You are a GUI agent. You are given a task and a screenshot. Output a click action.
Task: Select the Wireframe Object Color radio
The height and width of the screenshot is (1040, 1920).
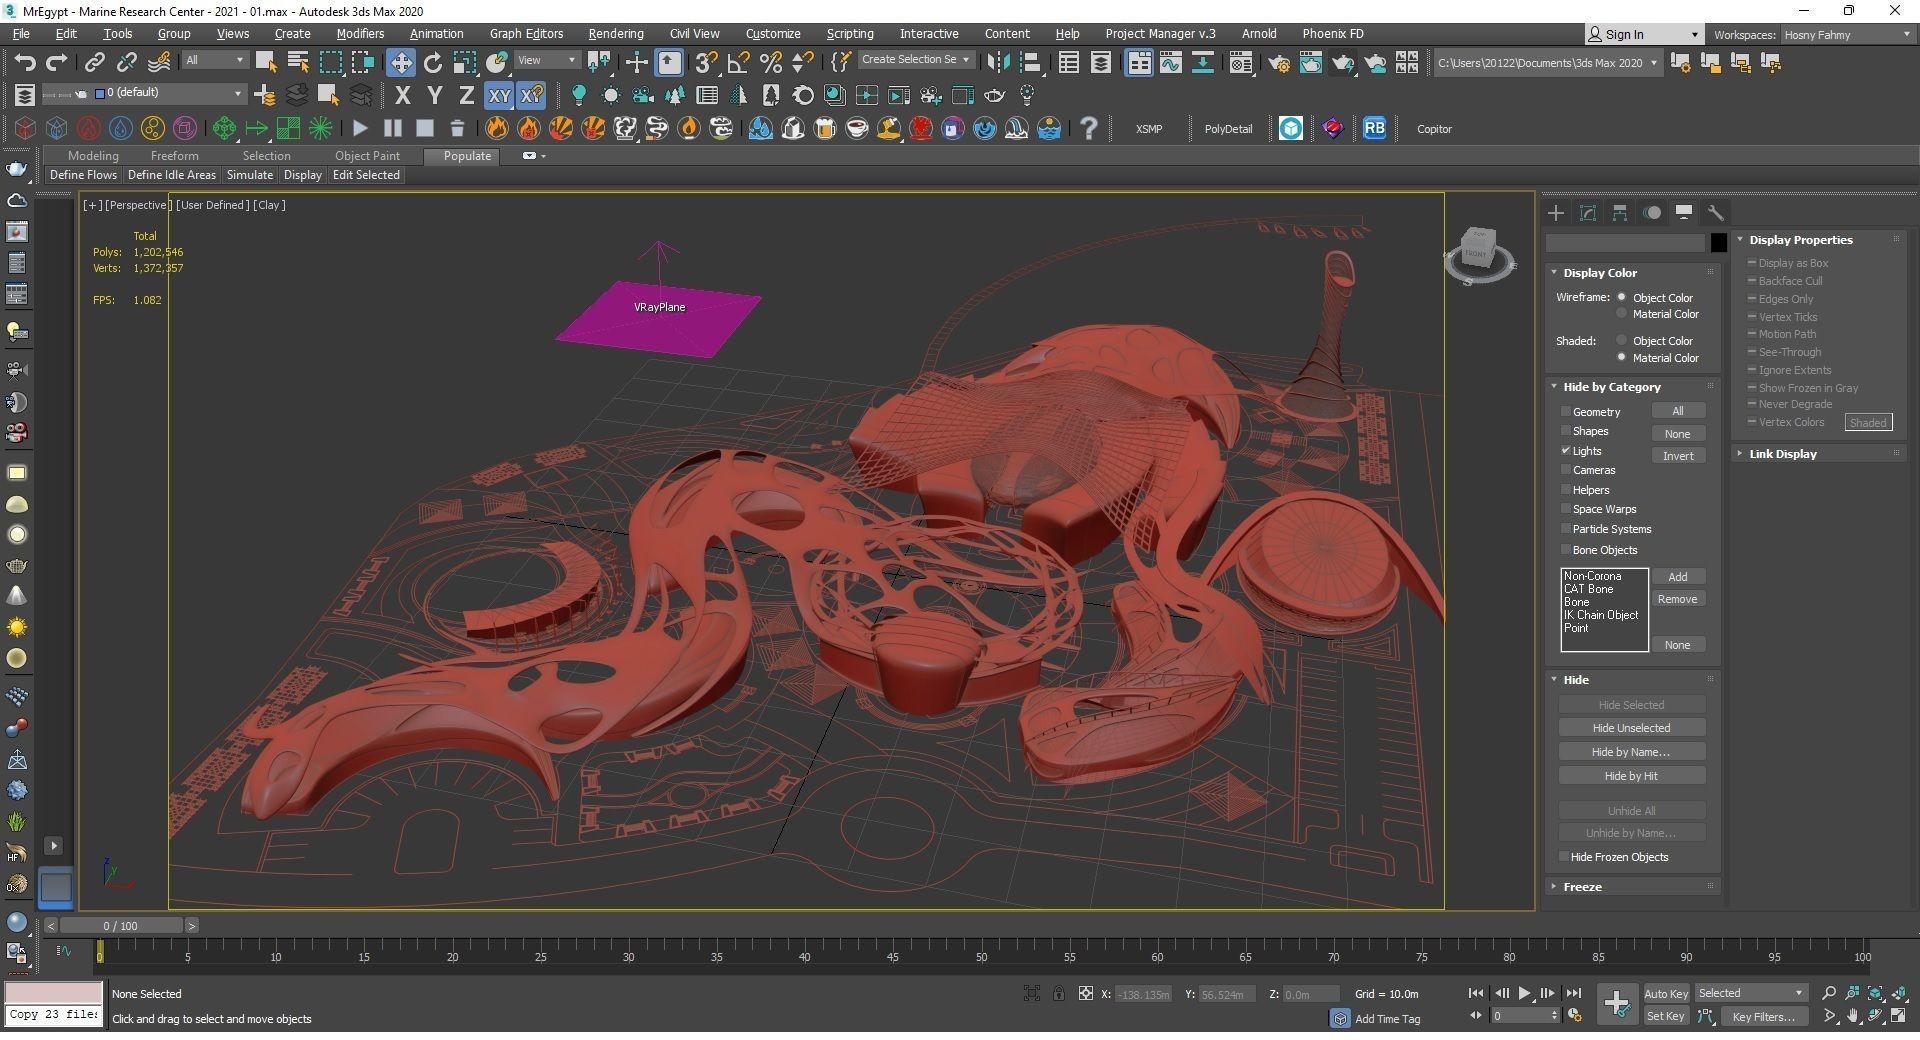[x=1622, y=297]
